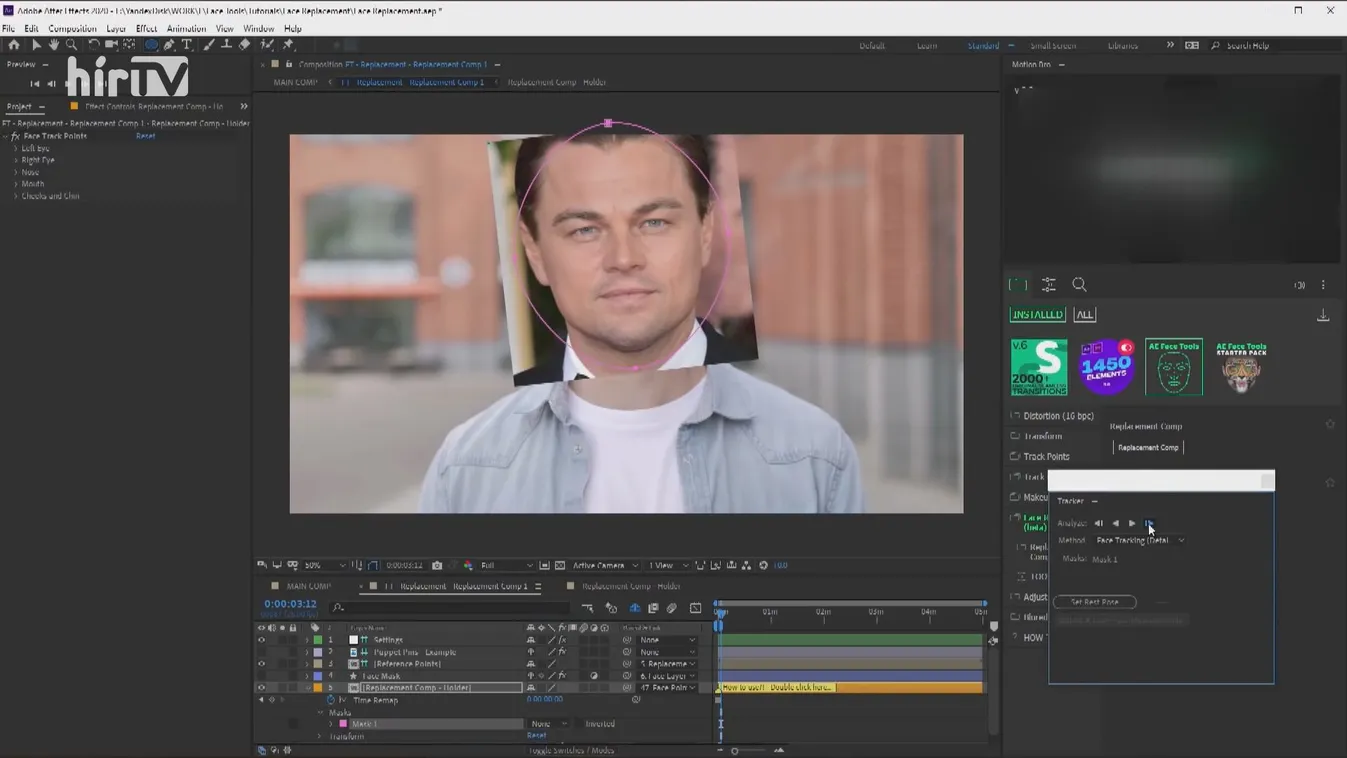The width and height of the screenshot is (1347, 758).
Task: Select the Pen tool in the toolbar
Action: click(x=169, y=45)
